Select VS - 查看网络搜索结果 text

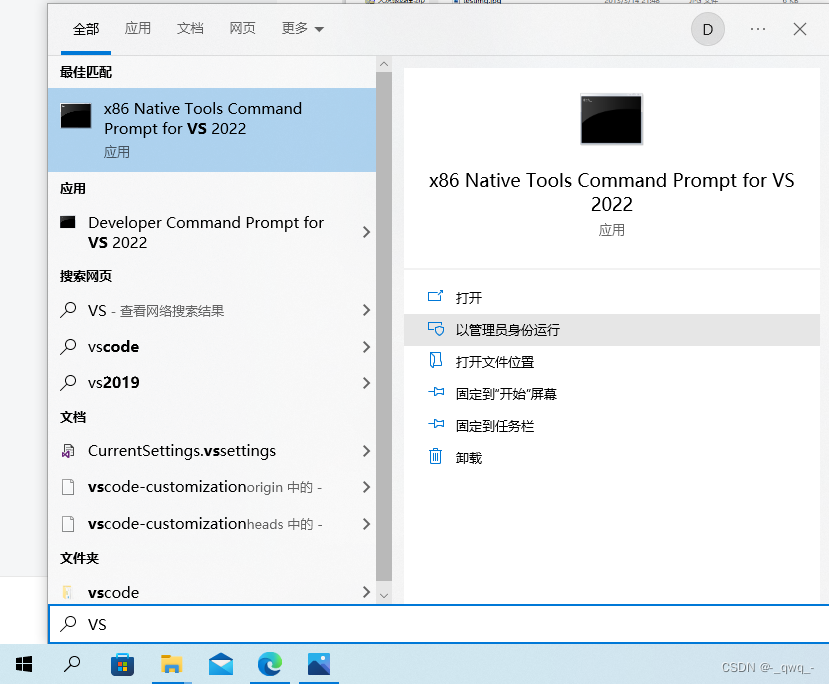tap(156, 310)
